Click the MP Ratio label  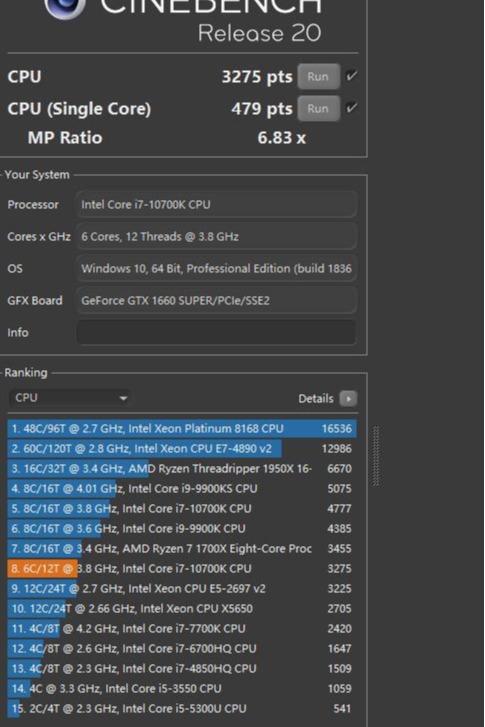(65, 138)
